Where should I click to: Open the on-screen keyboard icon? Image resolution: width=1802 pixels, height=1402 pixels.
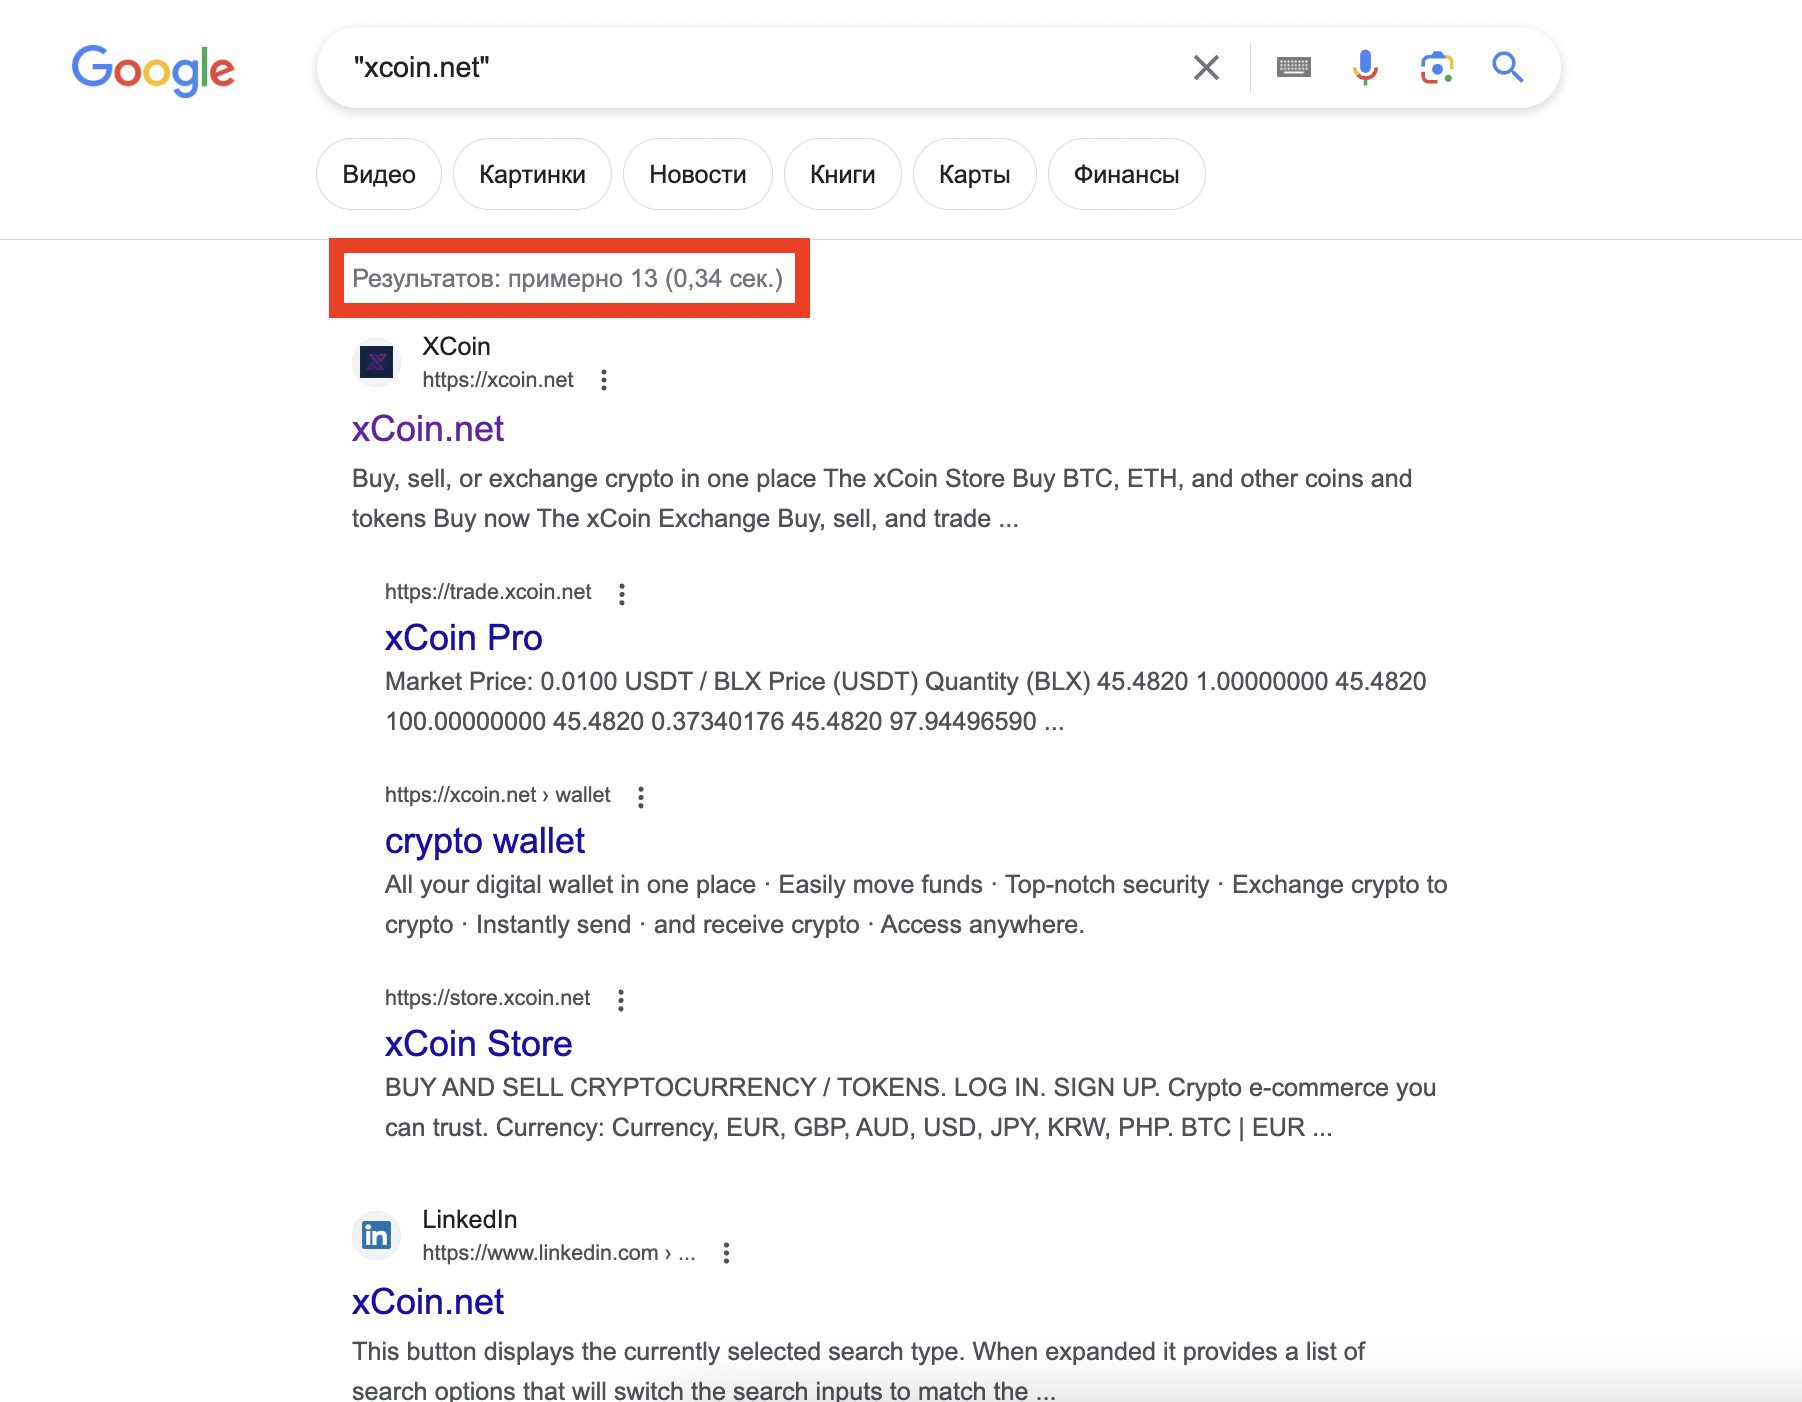pos(1293,68)
